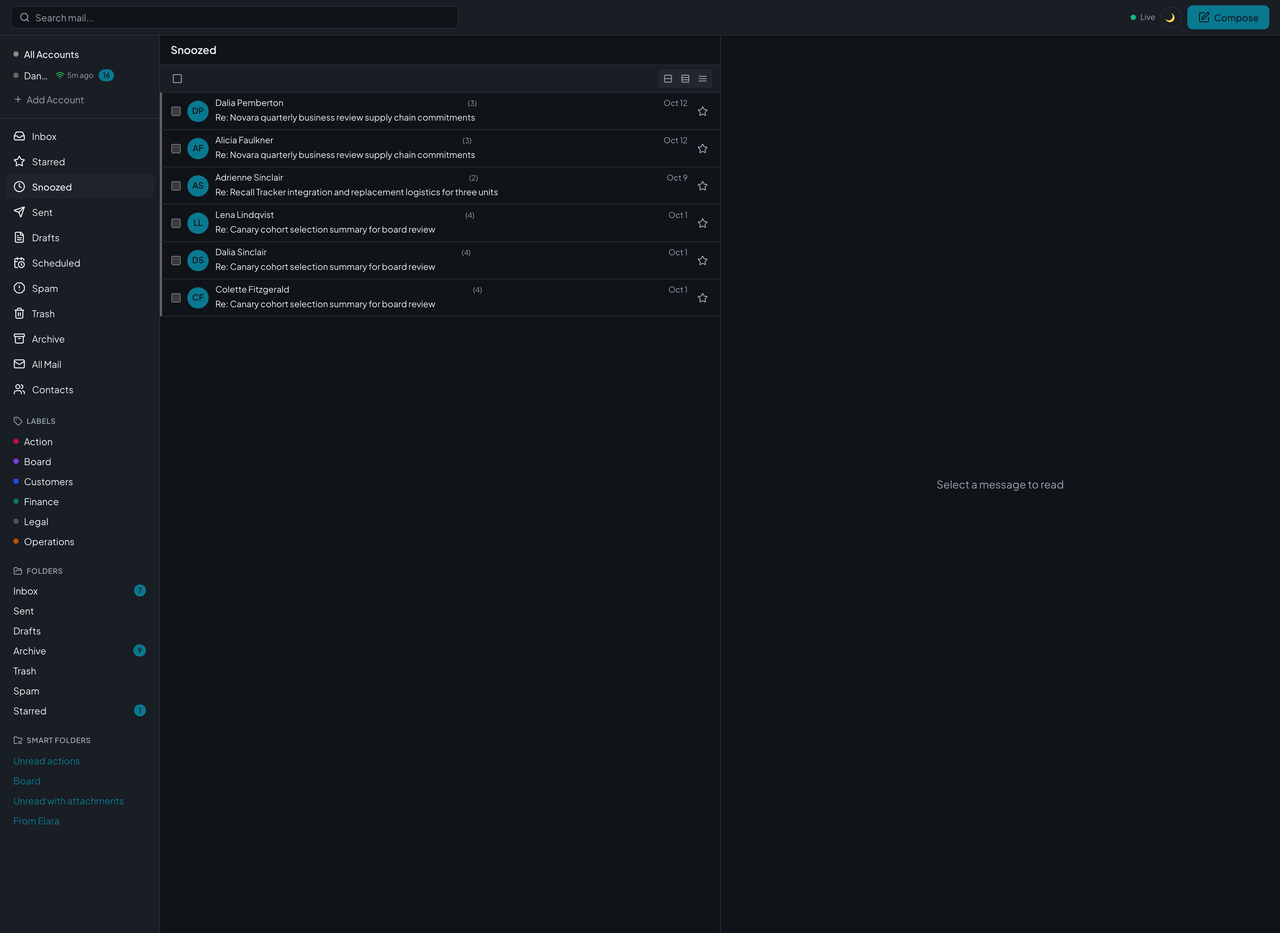
Task: Open the Drafts navigation item
Action: (80, 238)
